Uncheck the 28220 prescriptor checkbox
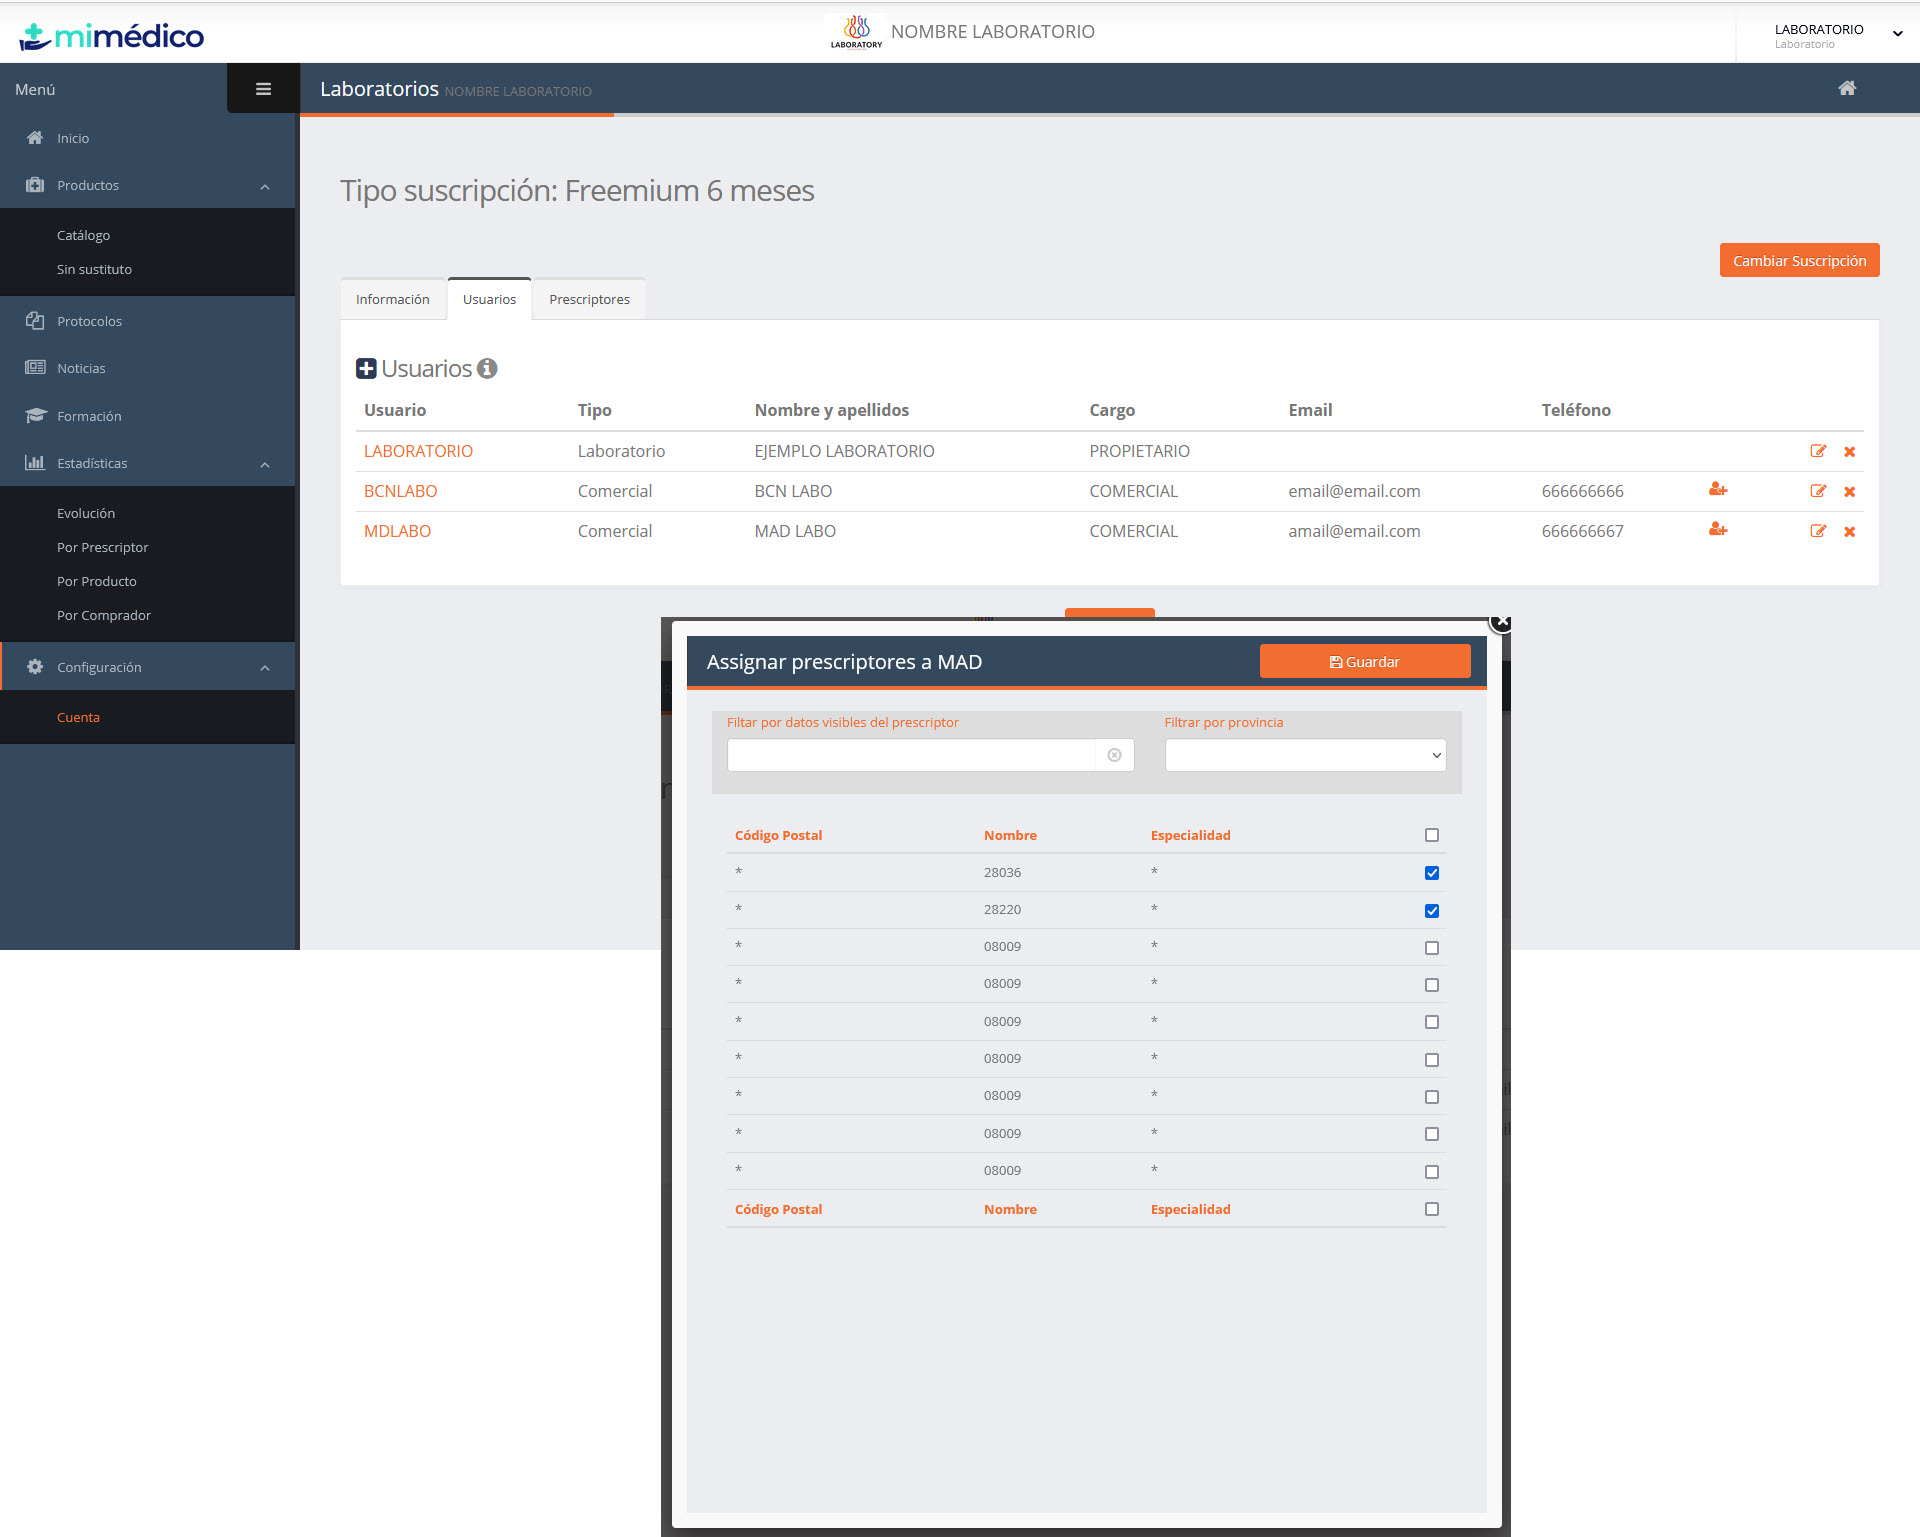Image resolution: width=1920 pixels, height=1537 pixels. tap(1432, 911)
